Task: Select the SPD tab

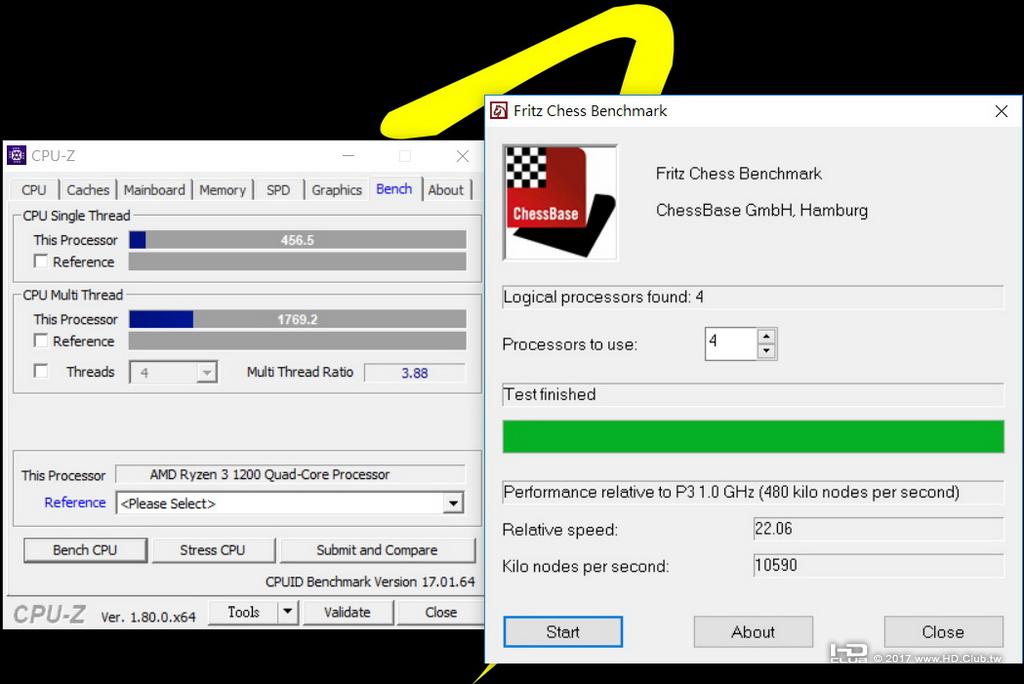Action: [x=278, y=190]
